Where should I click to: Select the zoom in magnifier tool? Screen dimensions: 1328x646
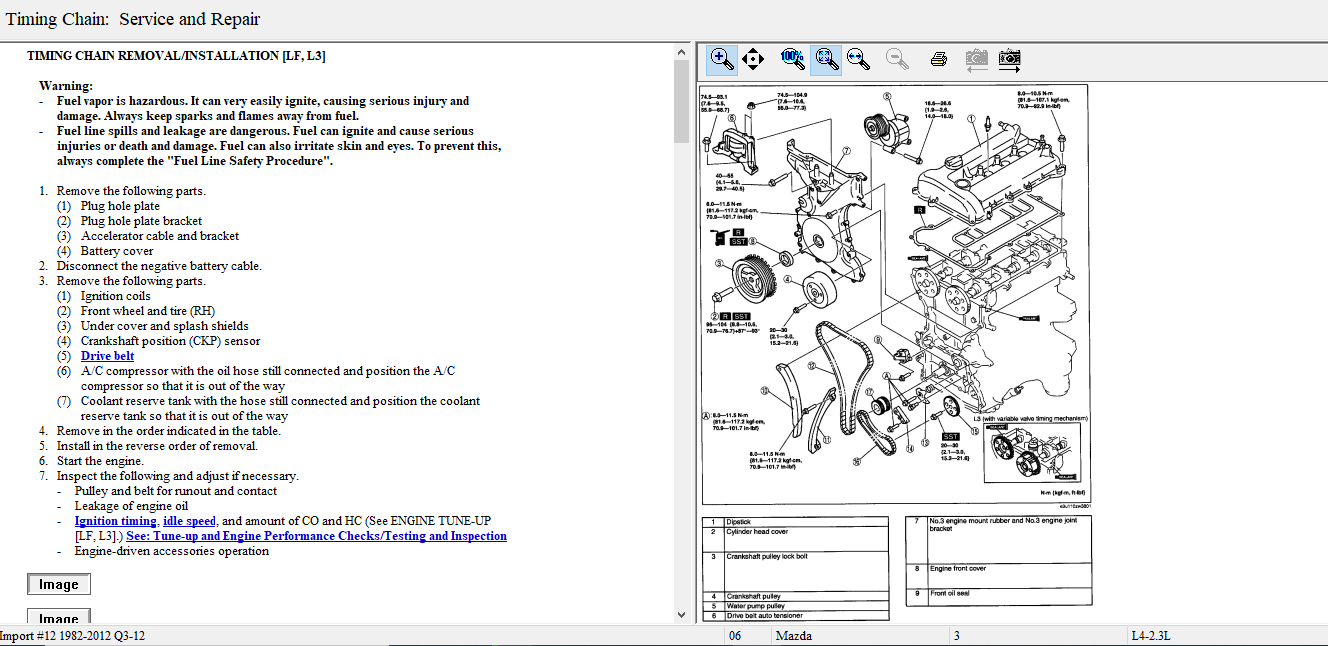pos(722,59)
